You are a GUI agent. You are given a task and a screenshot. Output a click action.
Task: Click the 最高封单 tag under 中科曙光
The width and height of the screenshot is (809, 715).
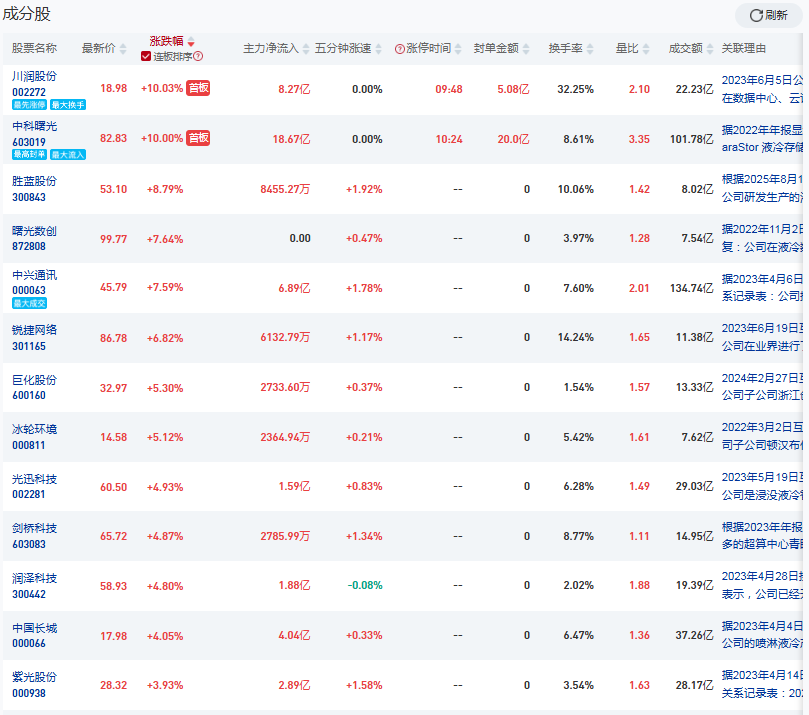tap(29, 155)
